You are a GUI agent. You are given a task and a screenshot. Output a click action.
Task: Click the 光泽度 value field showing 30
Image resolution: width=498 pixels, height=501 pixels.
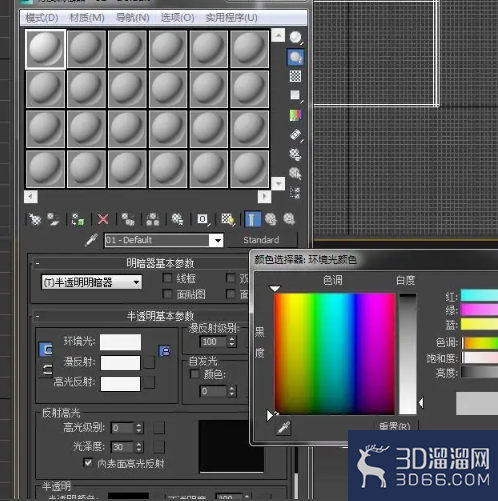point(123,447)
